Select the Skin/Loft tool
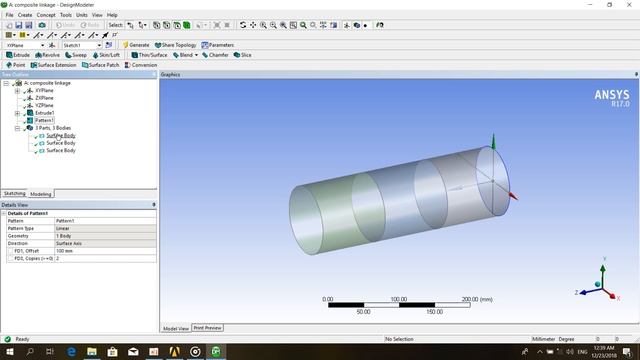 point(106,55)
